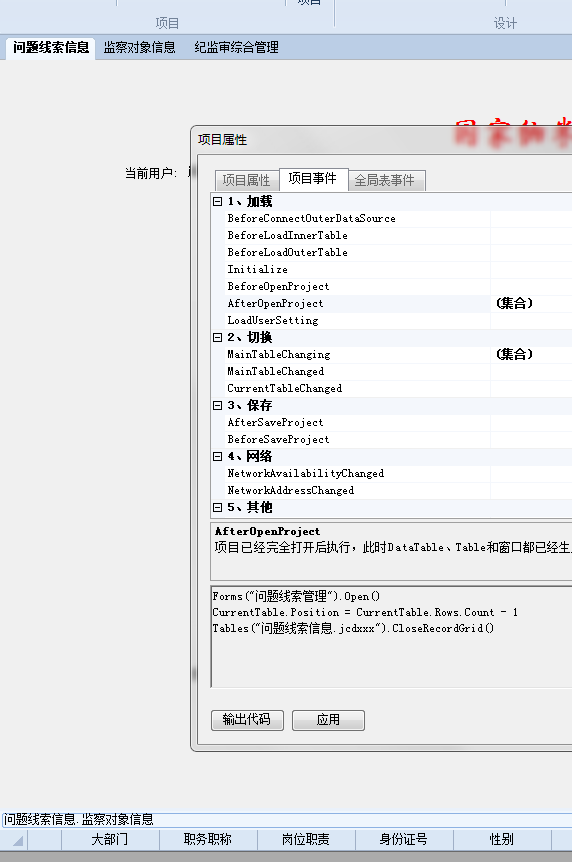The height and width of the screenshot is (862, 572).
Task: Click the 身份证号 column header
Action: coord(404,839)
